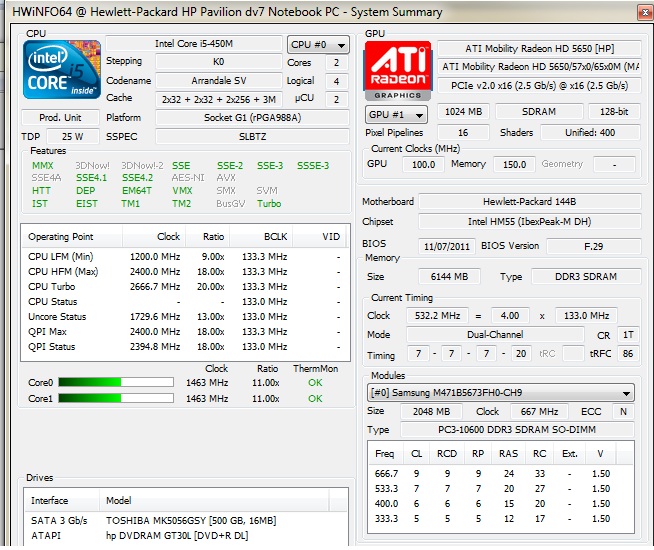This screenshot has width=654, height=550.
Task: Click the TDP 25 W field
Action: [73, 136]
